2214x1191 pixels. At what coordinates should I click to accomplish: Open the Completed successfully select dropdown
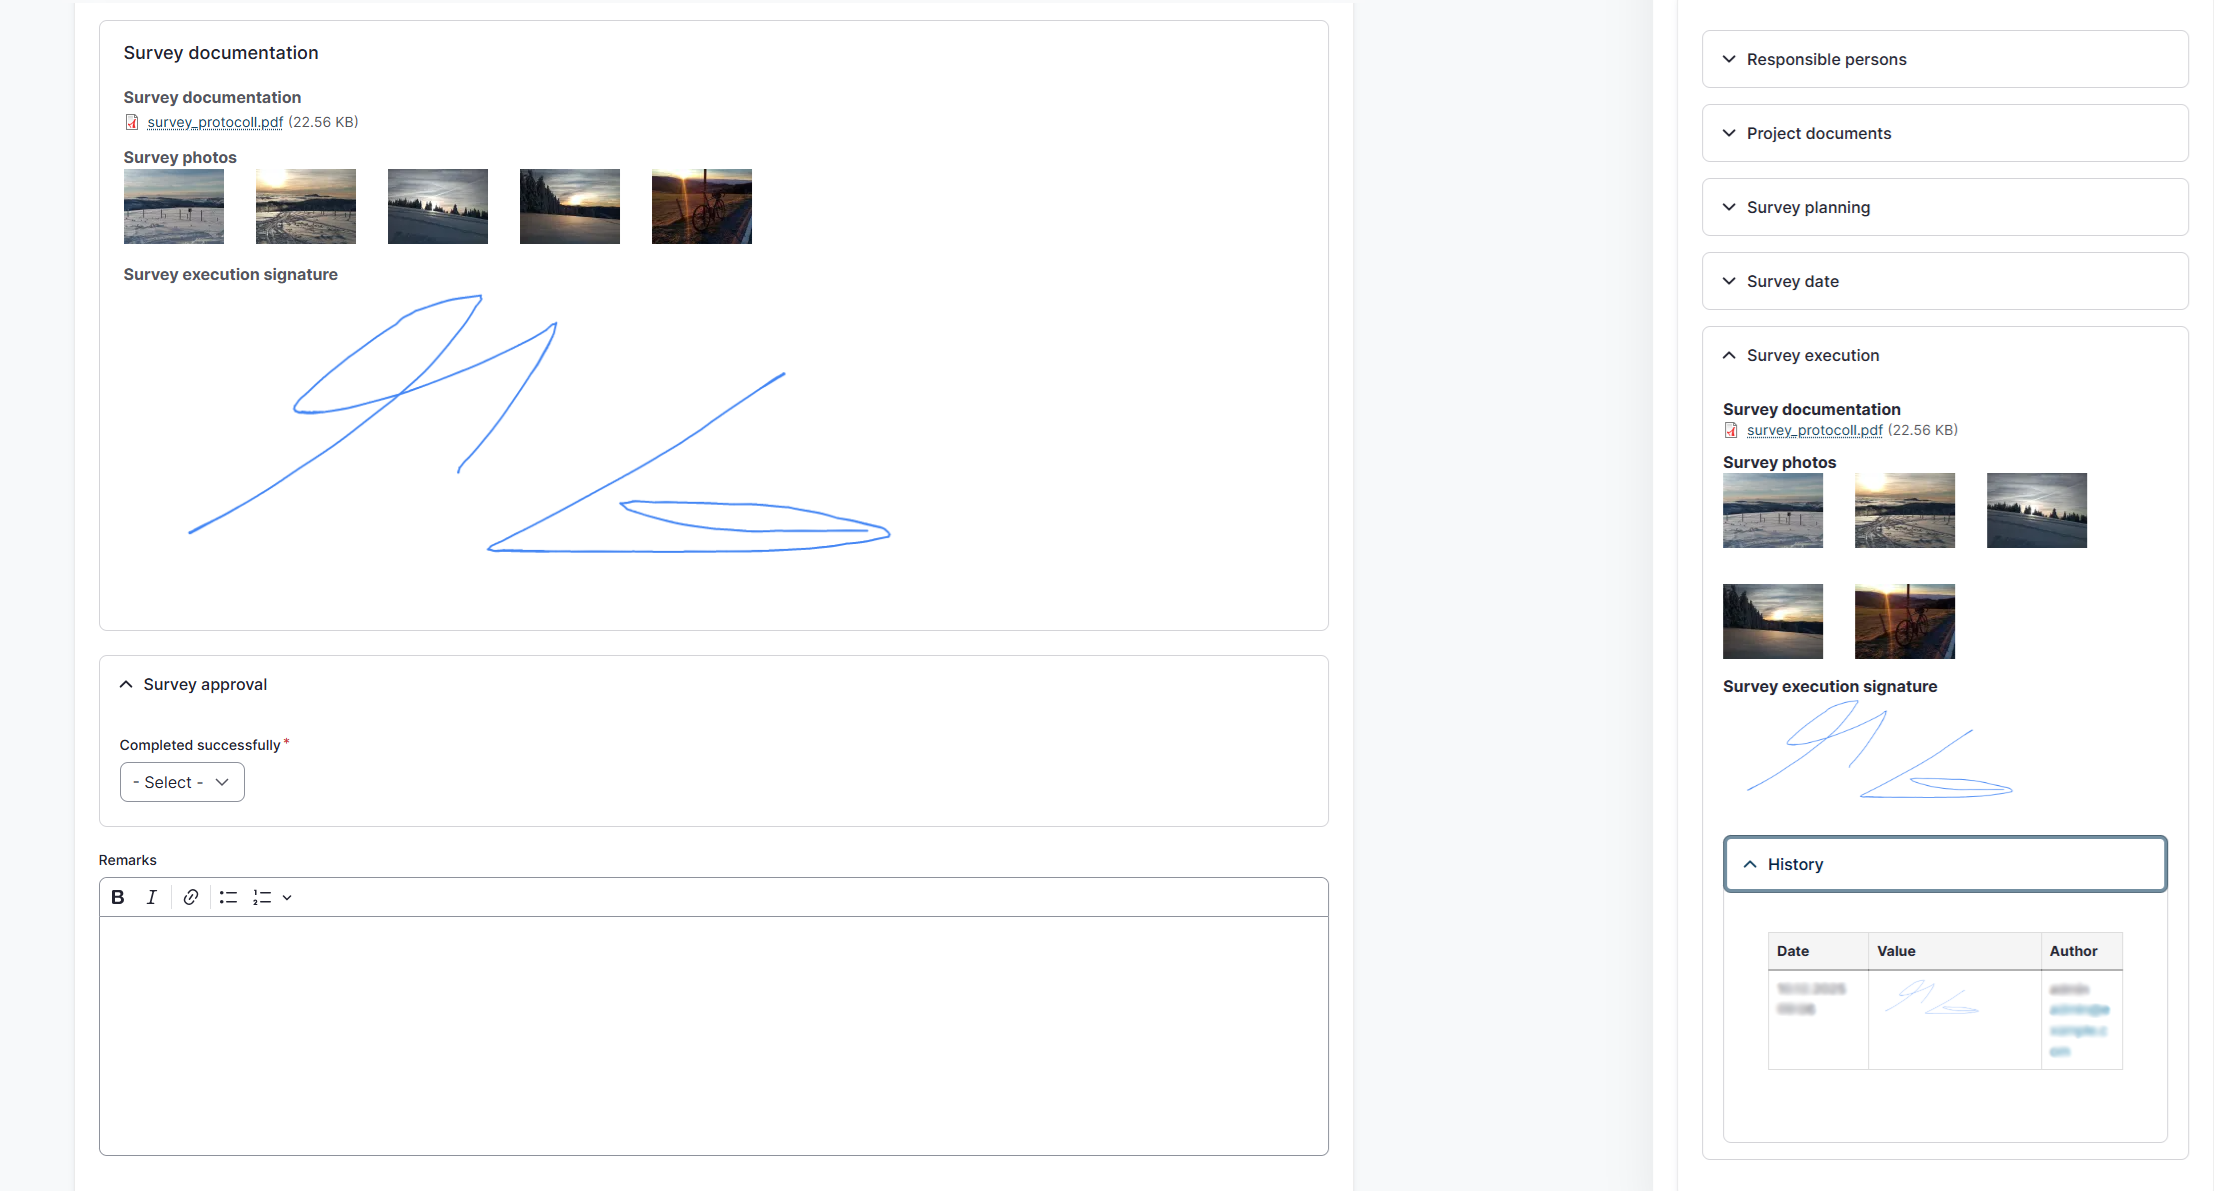(182, 782)
